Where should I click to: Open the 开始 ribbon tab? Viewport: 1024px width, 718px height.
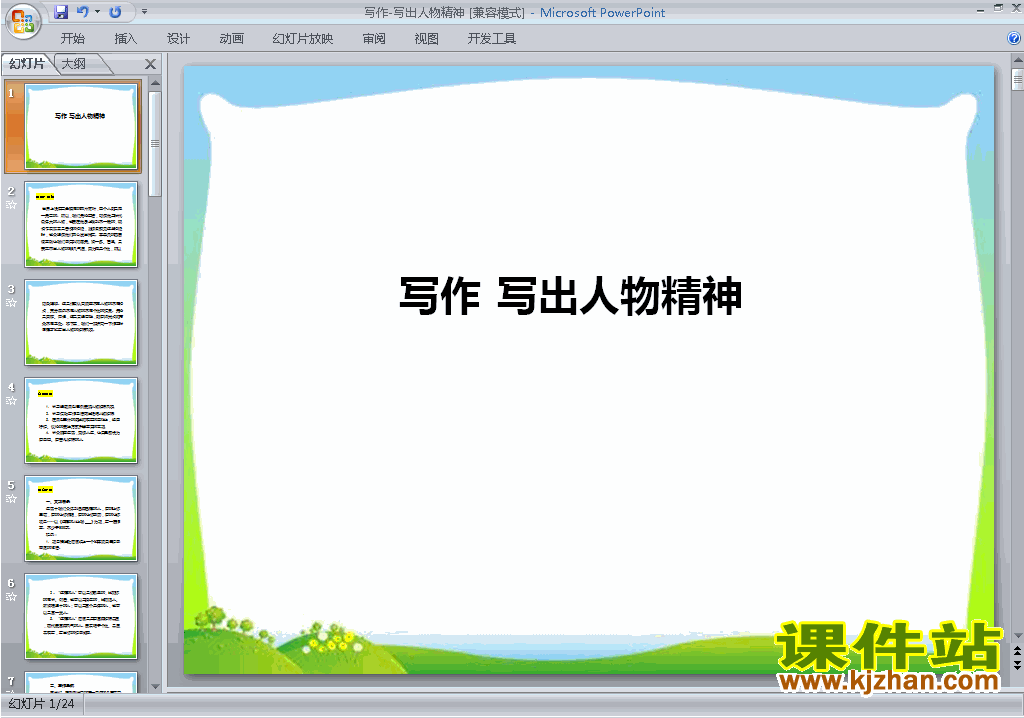click(x=72, y=39)
